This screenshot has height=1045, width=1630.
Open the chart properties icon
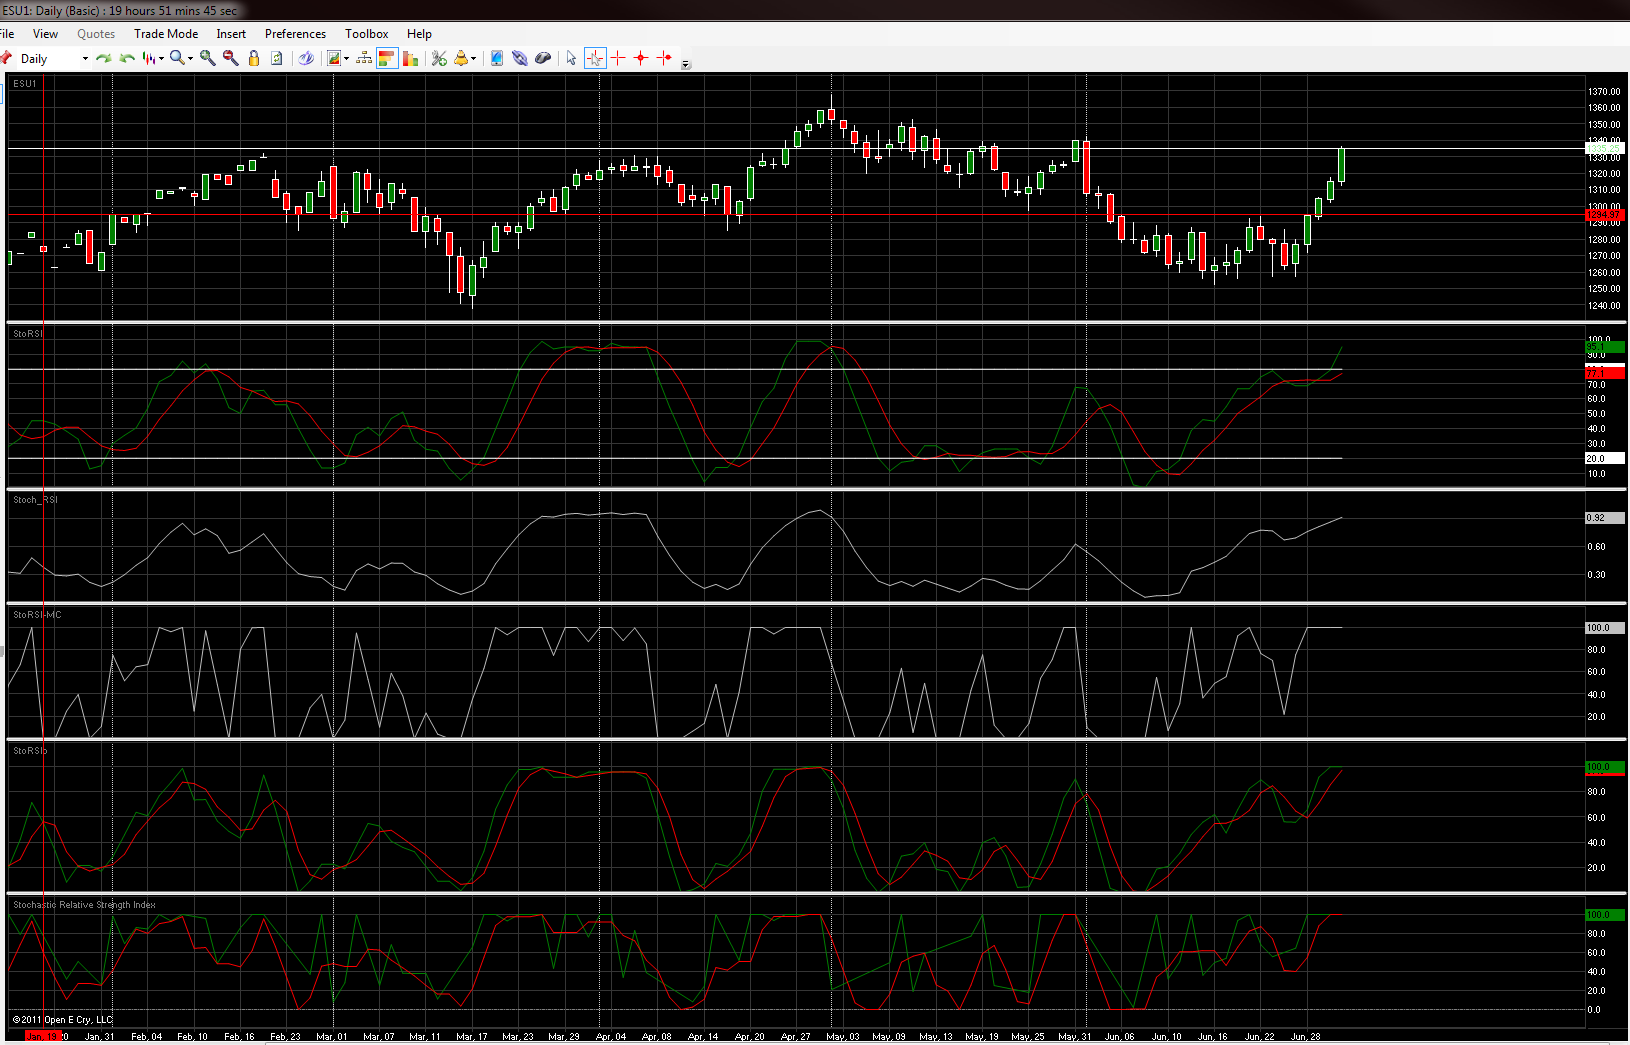coord(334,59)
